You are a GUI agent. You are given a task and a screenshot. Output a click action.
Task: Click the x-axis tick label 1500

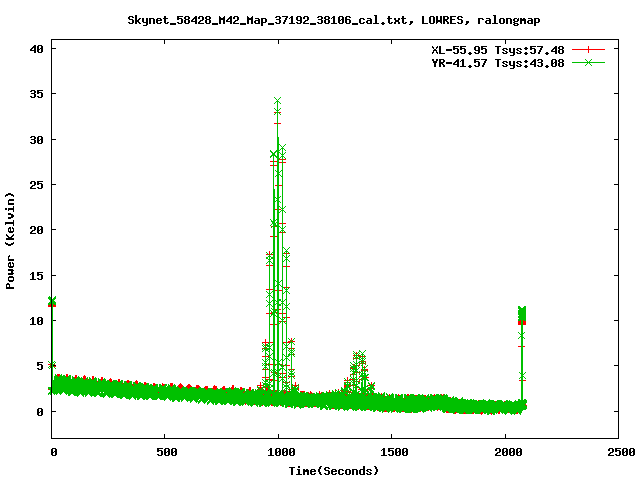(x=394, y=452)
